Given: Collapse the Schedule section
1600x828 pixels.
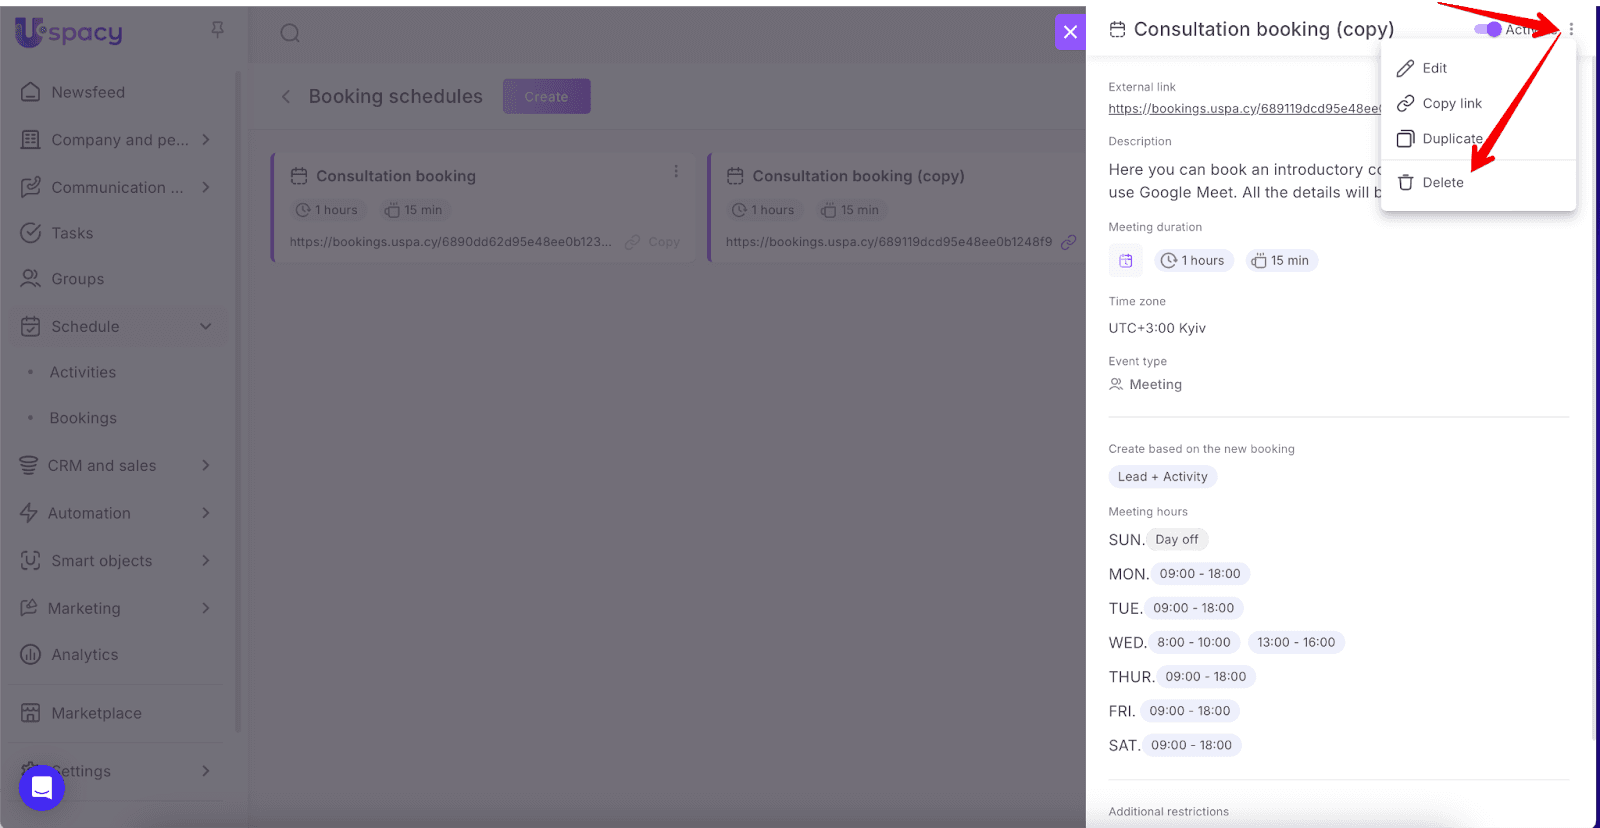Looking at the screenshot, I should coord(206,326).
